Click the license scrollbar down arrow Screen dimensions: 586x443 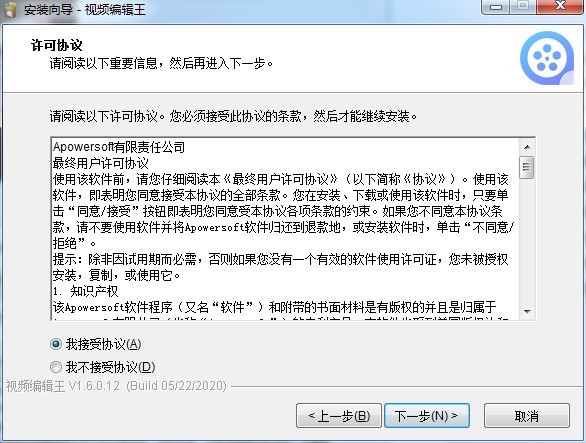coord(527,311)
